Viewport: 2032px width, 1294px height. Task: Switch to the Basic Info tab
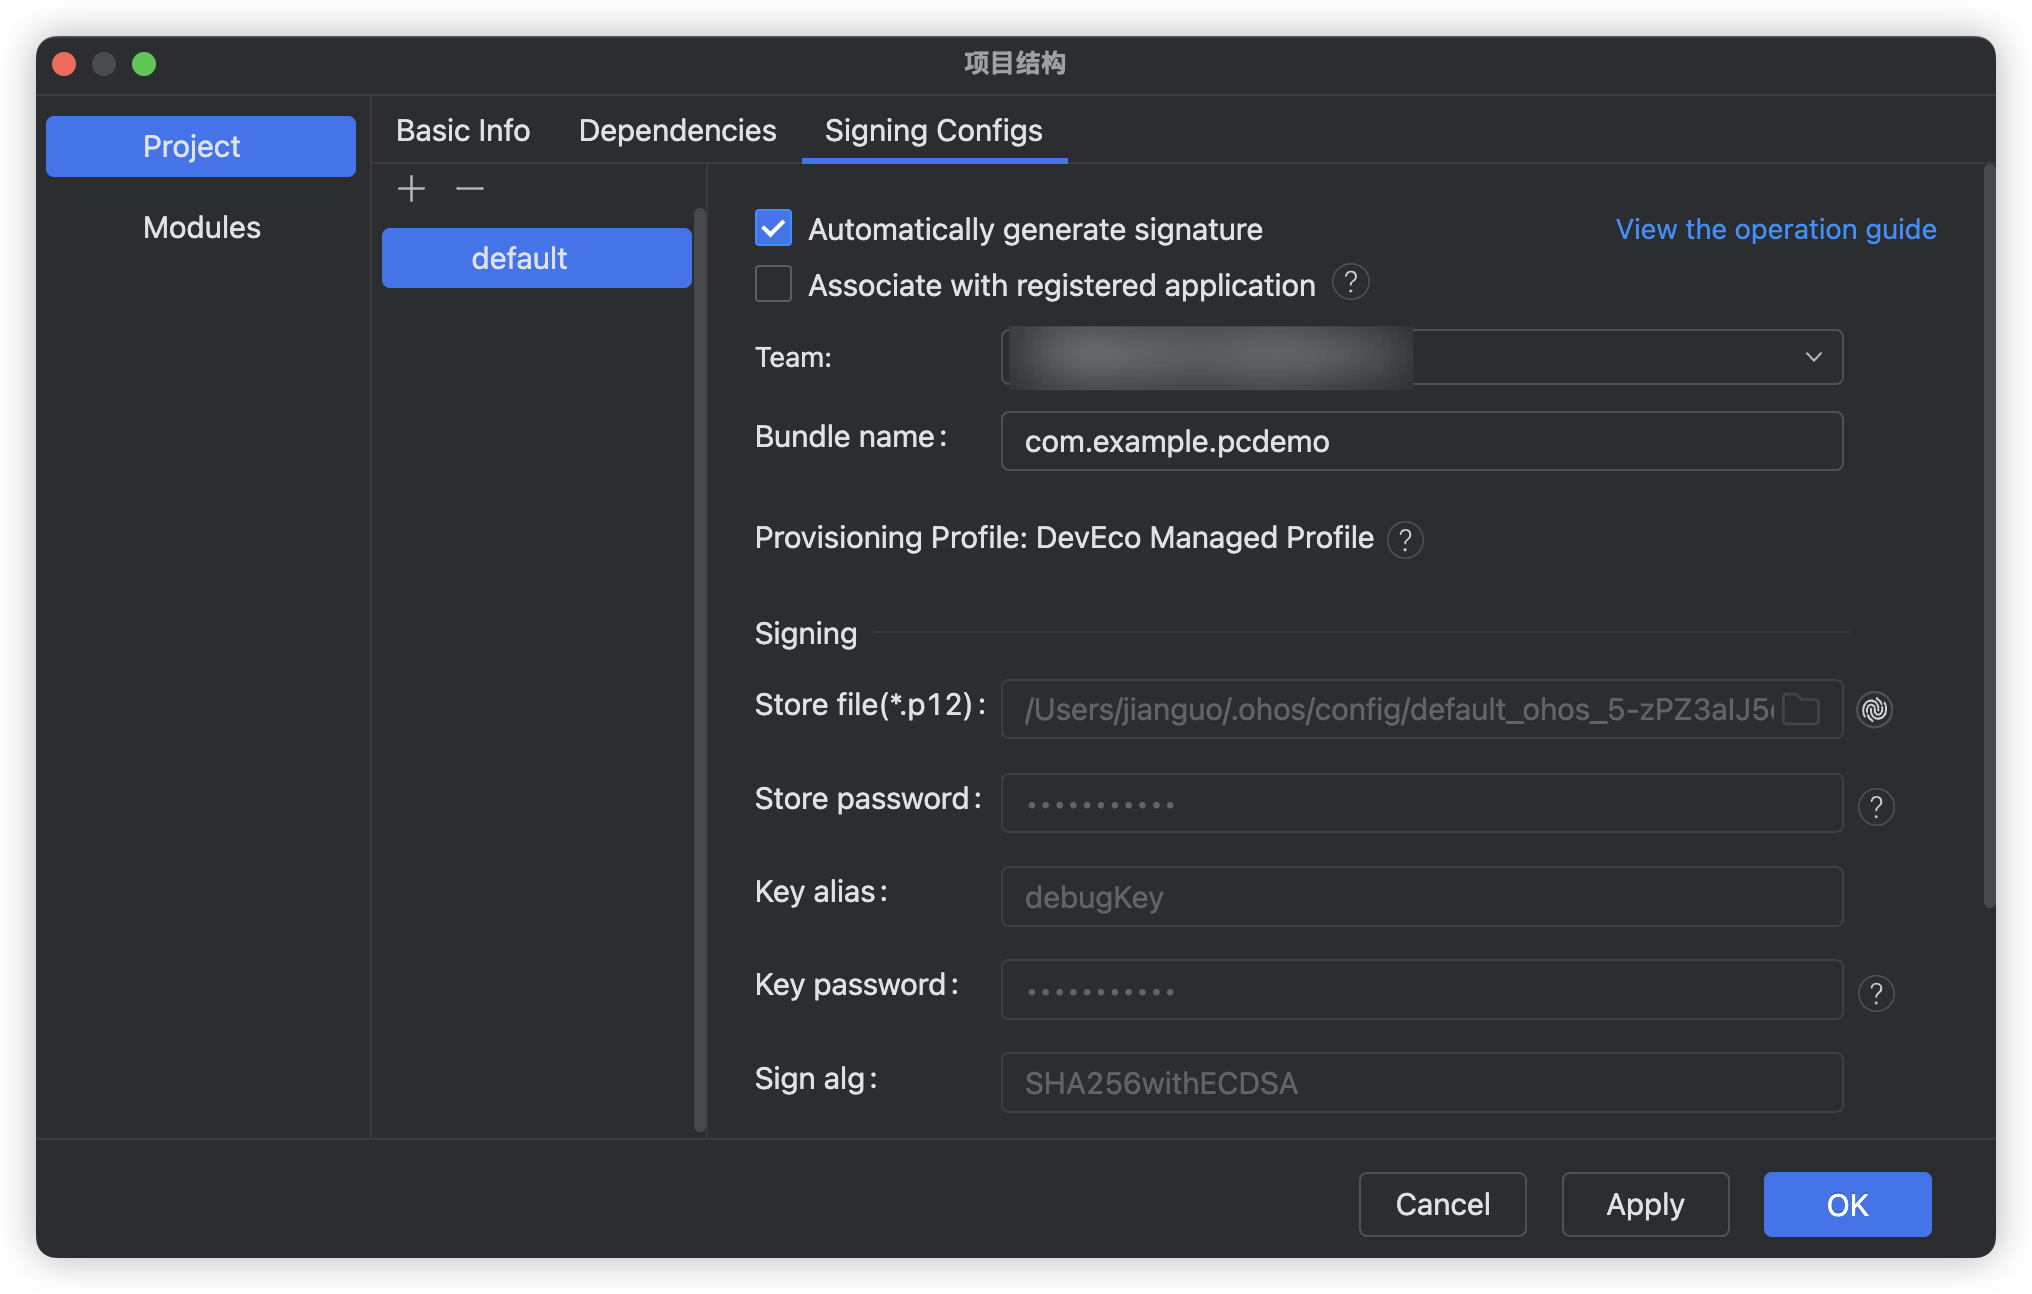click(x=463, y=131)
